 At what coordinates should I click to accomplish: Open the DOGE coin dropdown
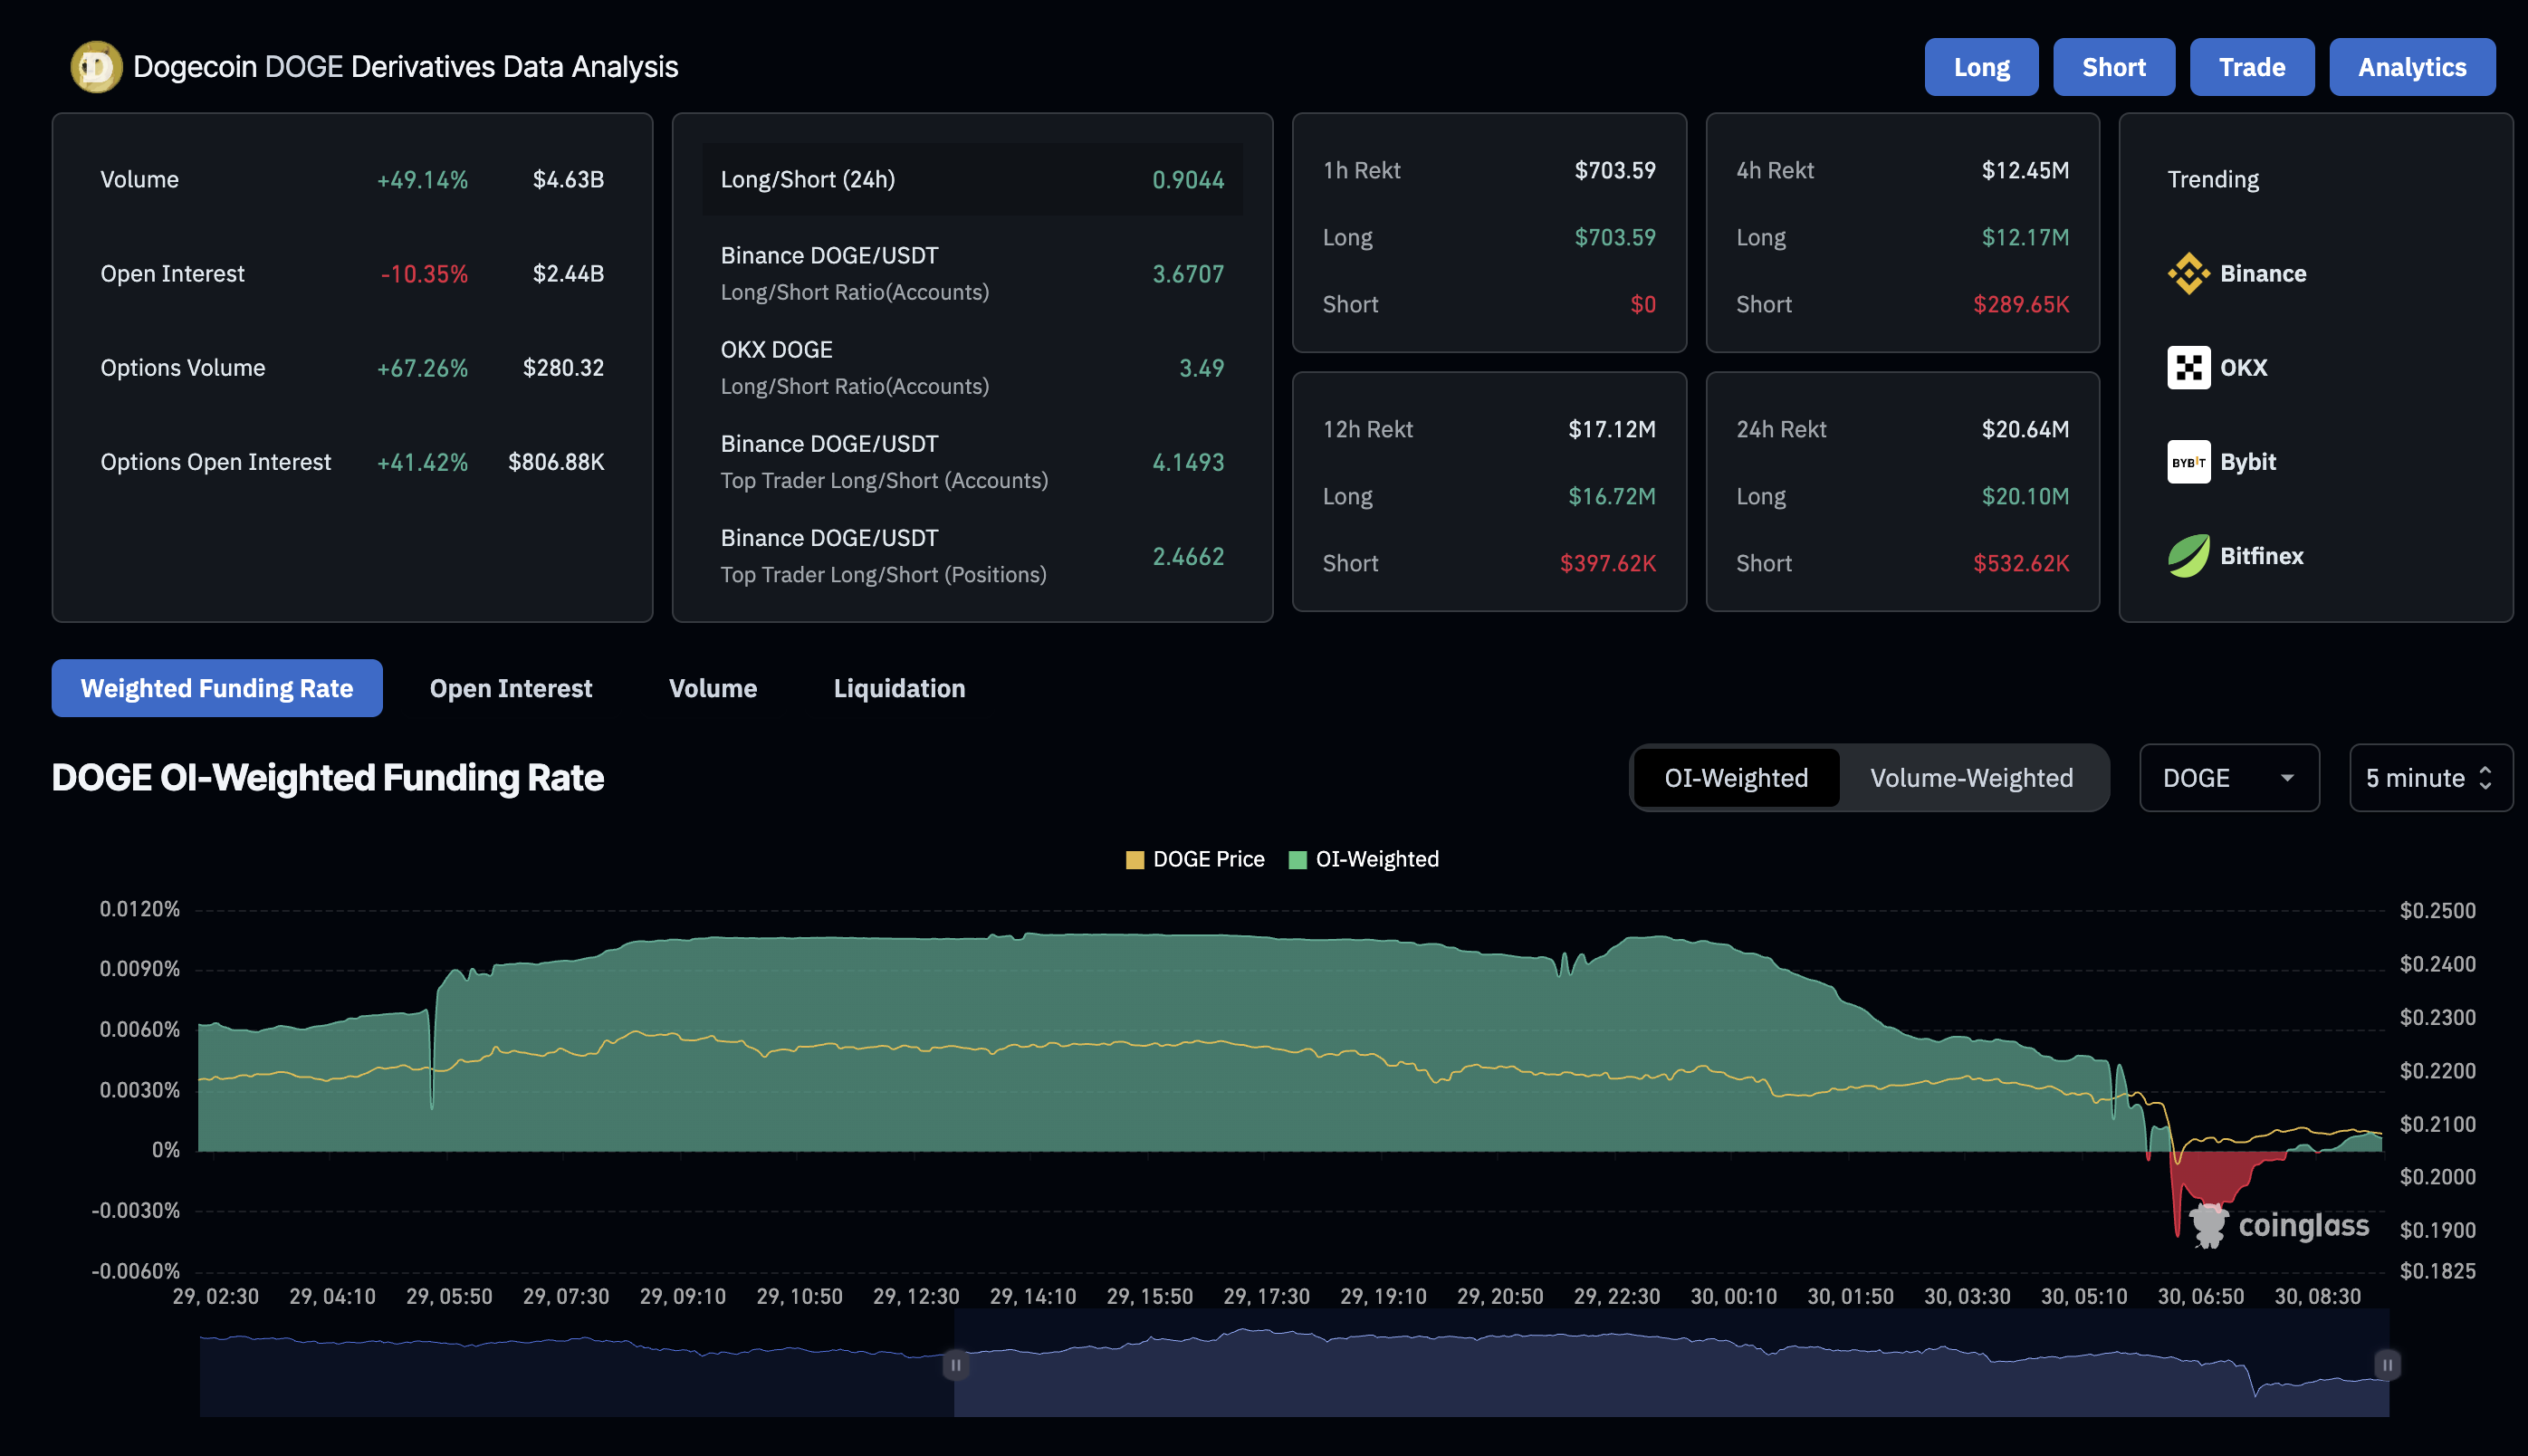coord(2228,778)
